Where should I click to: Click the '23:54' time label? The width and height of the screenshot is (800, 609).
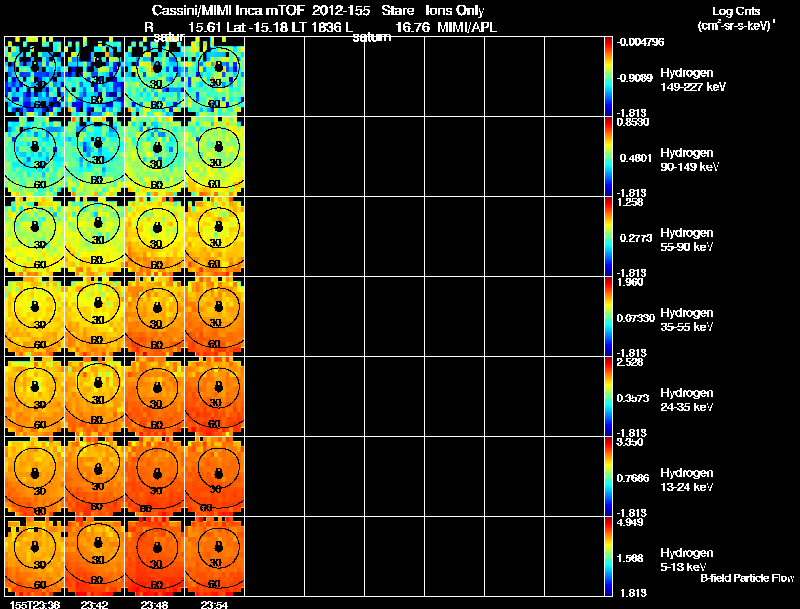(214, 604)
